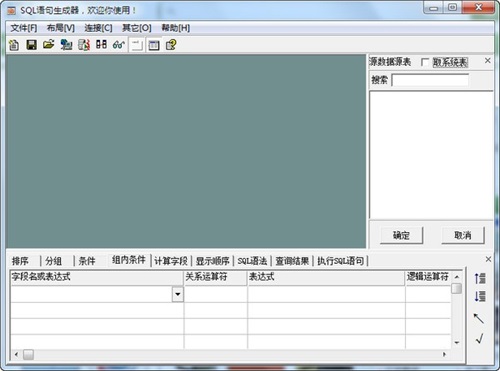The height and width of the screenshot is (371, 500).
Task: Click the 取消 button
Action: 463,235
